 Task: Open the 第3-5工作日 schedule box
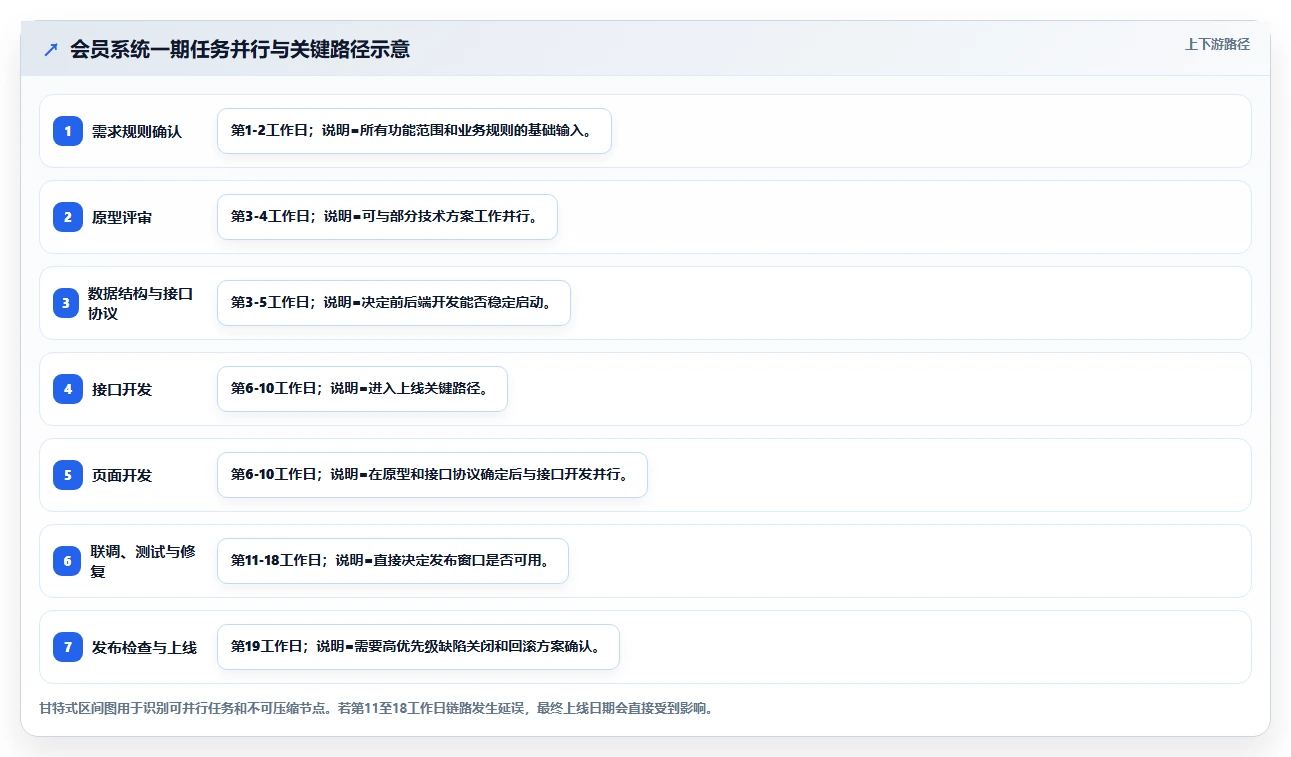click(394, 303)
